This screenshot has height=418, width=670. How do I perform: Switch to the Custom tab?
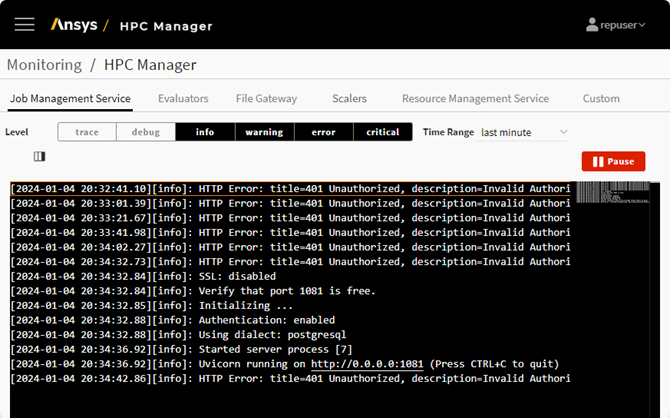click(x=601, y=99)
